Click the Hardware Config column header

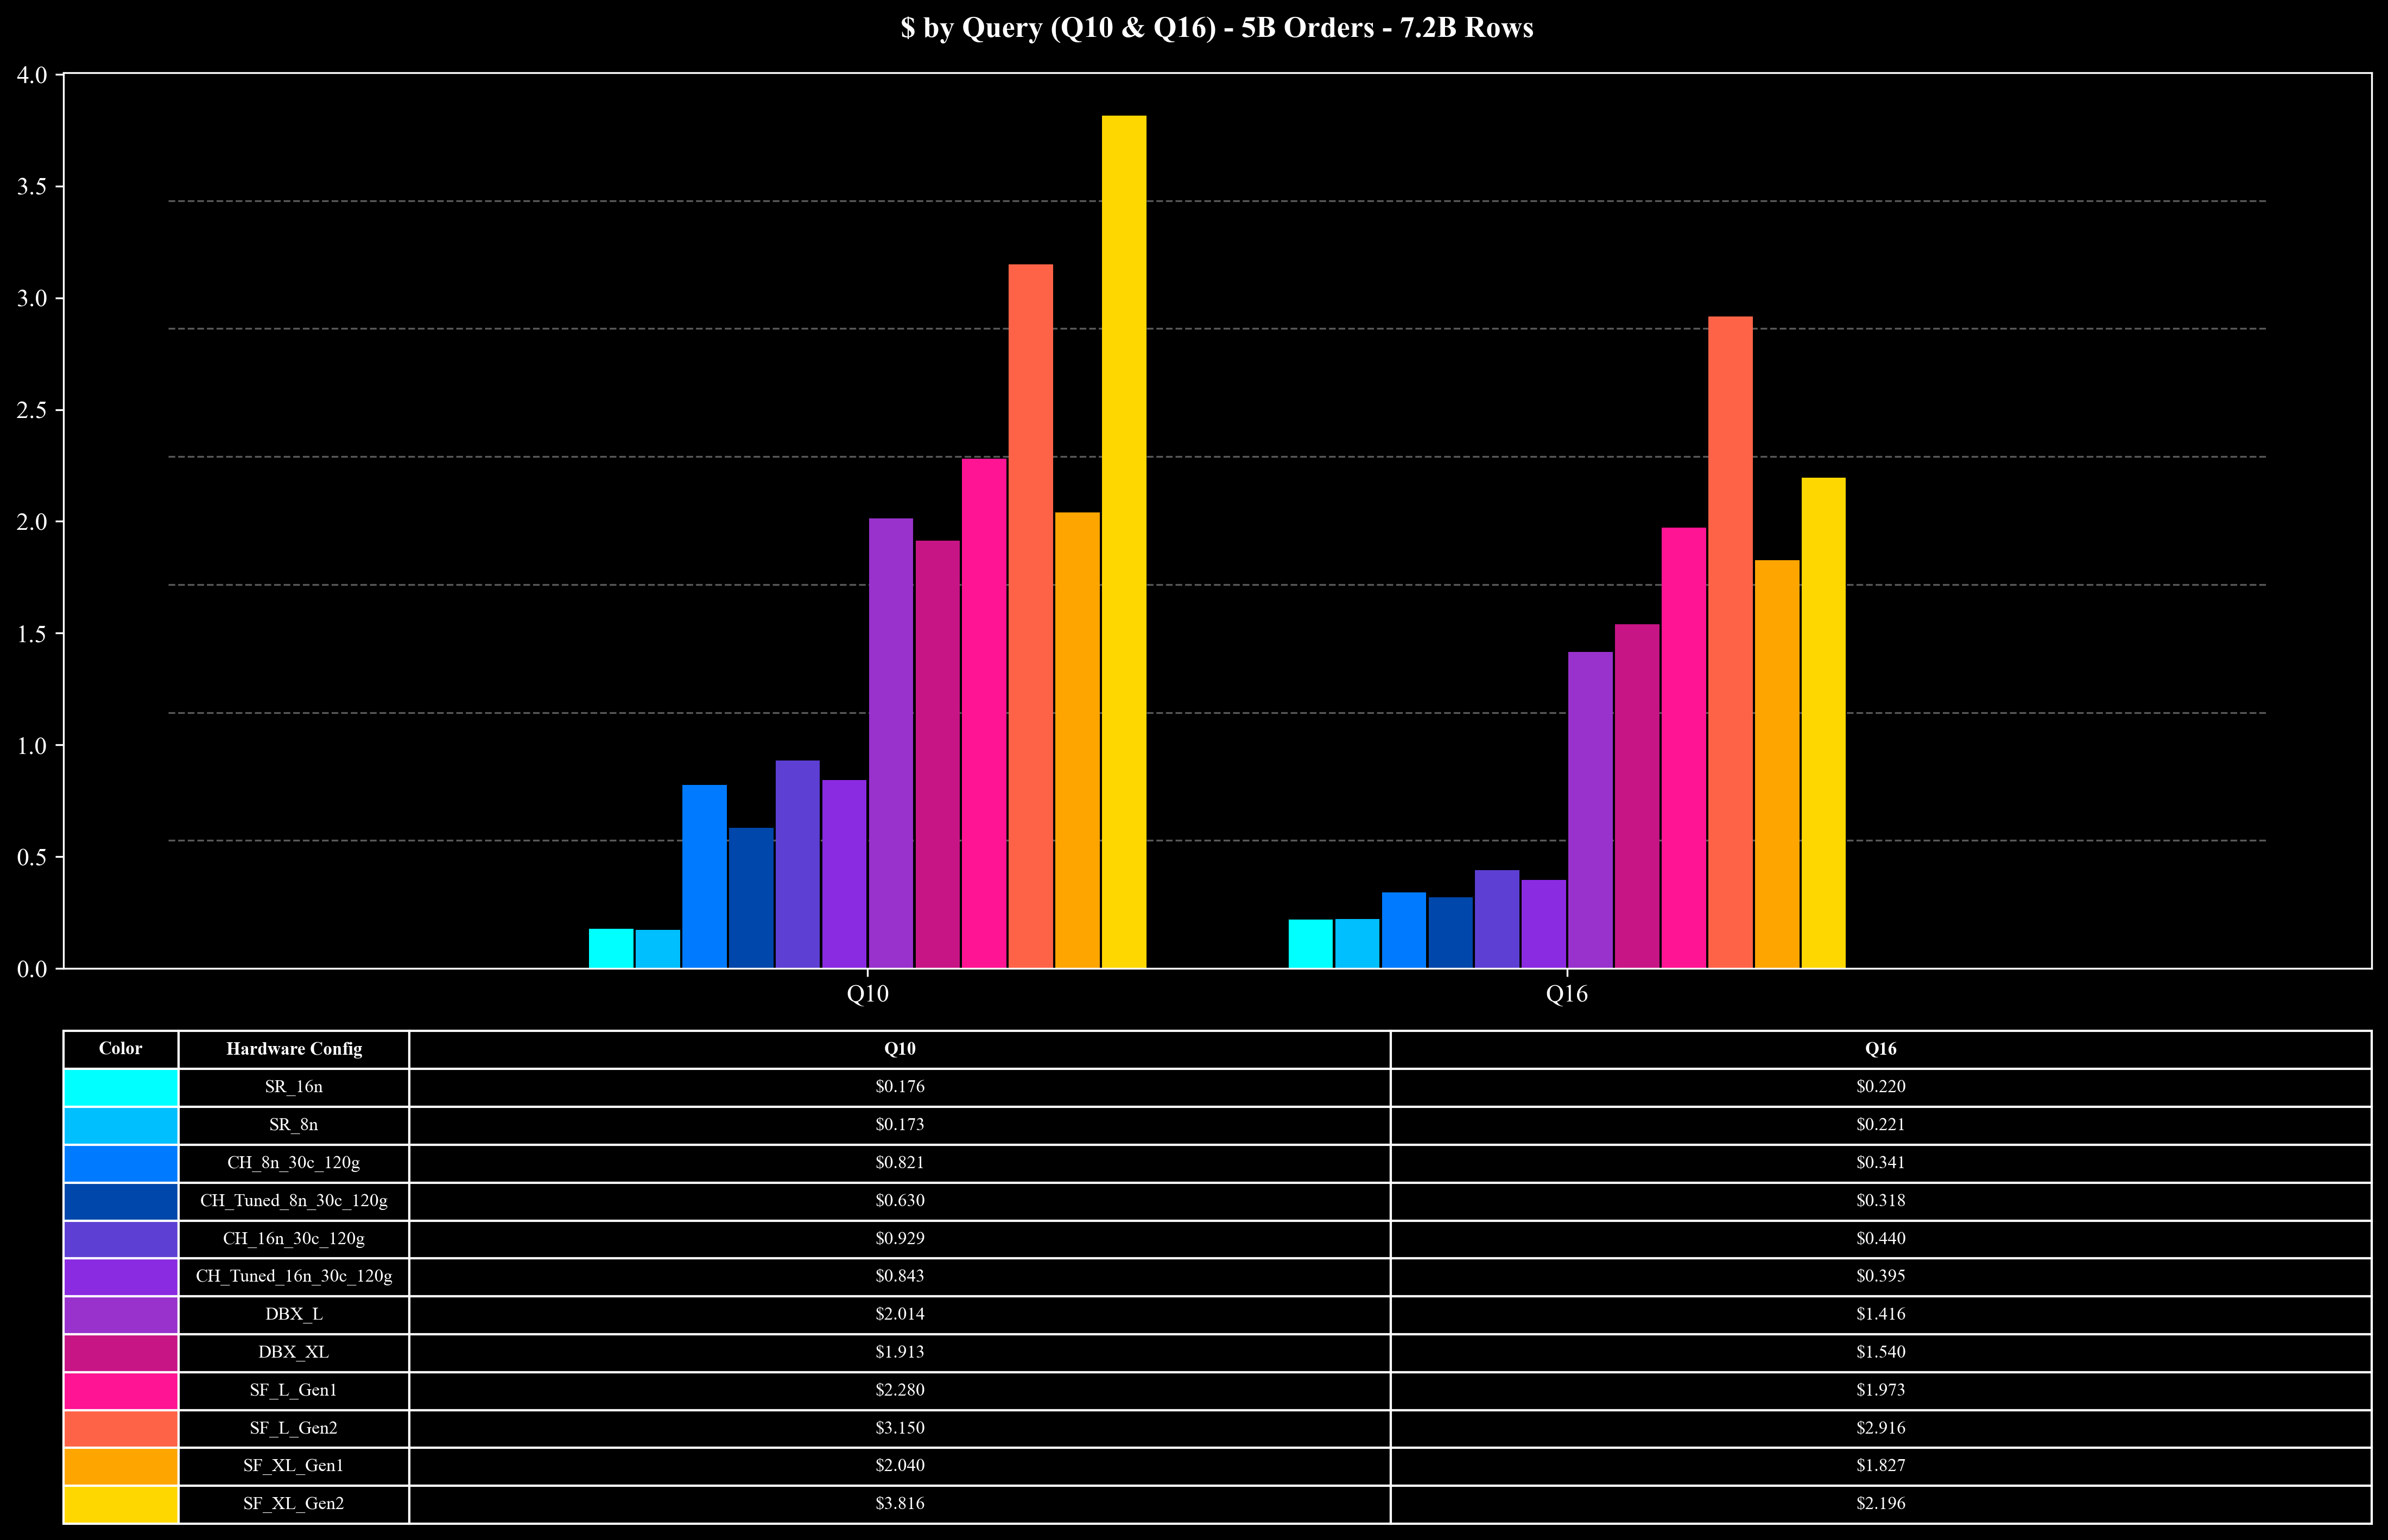(x=294, y=1049)
